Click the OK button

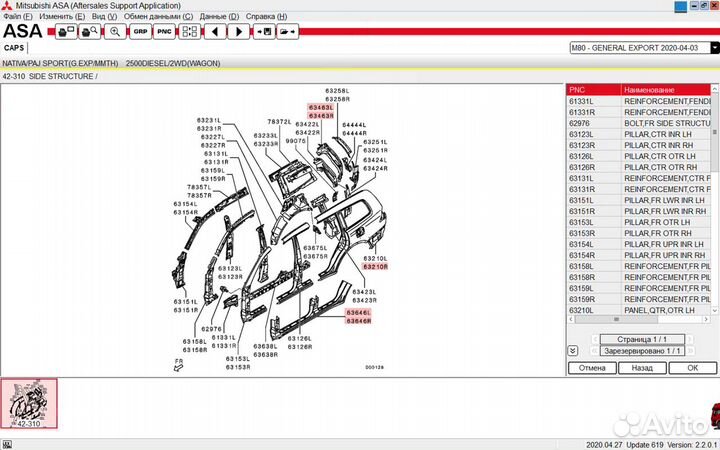coord(693,368)
